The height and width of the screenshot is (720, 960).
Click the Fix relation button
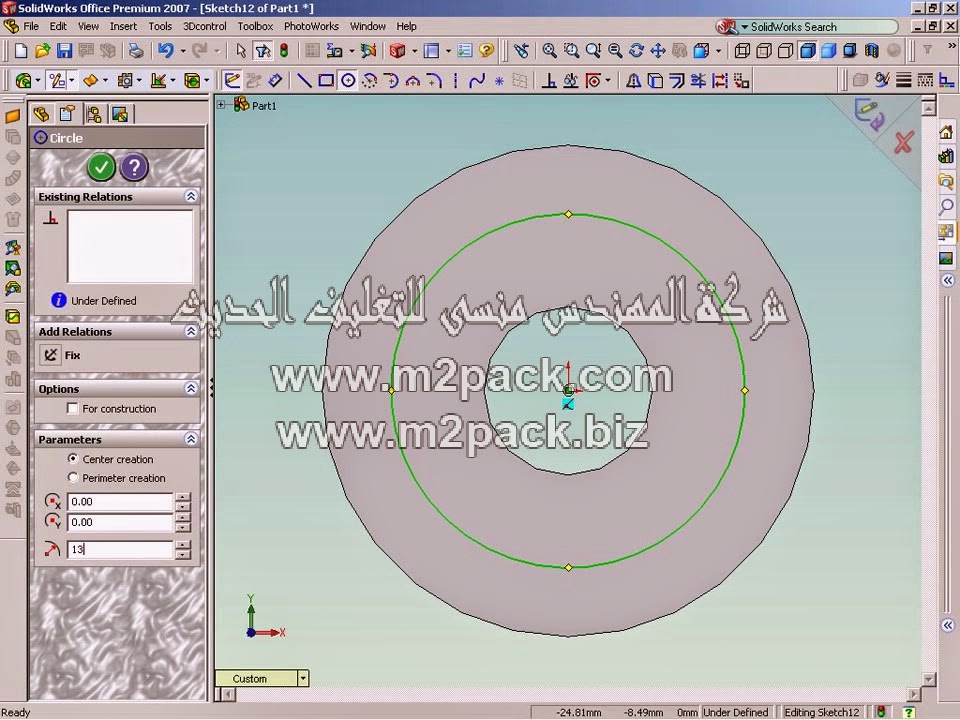click(x=51, y=355)
